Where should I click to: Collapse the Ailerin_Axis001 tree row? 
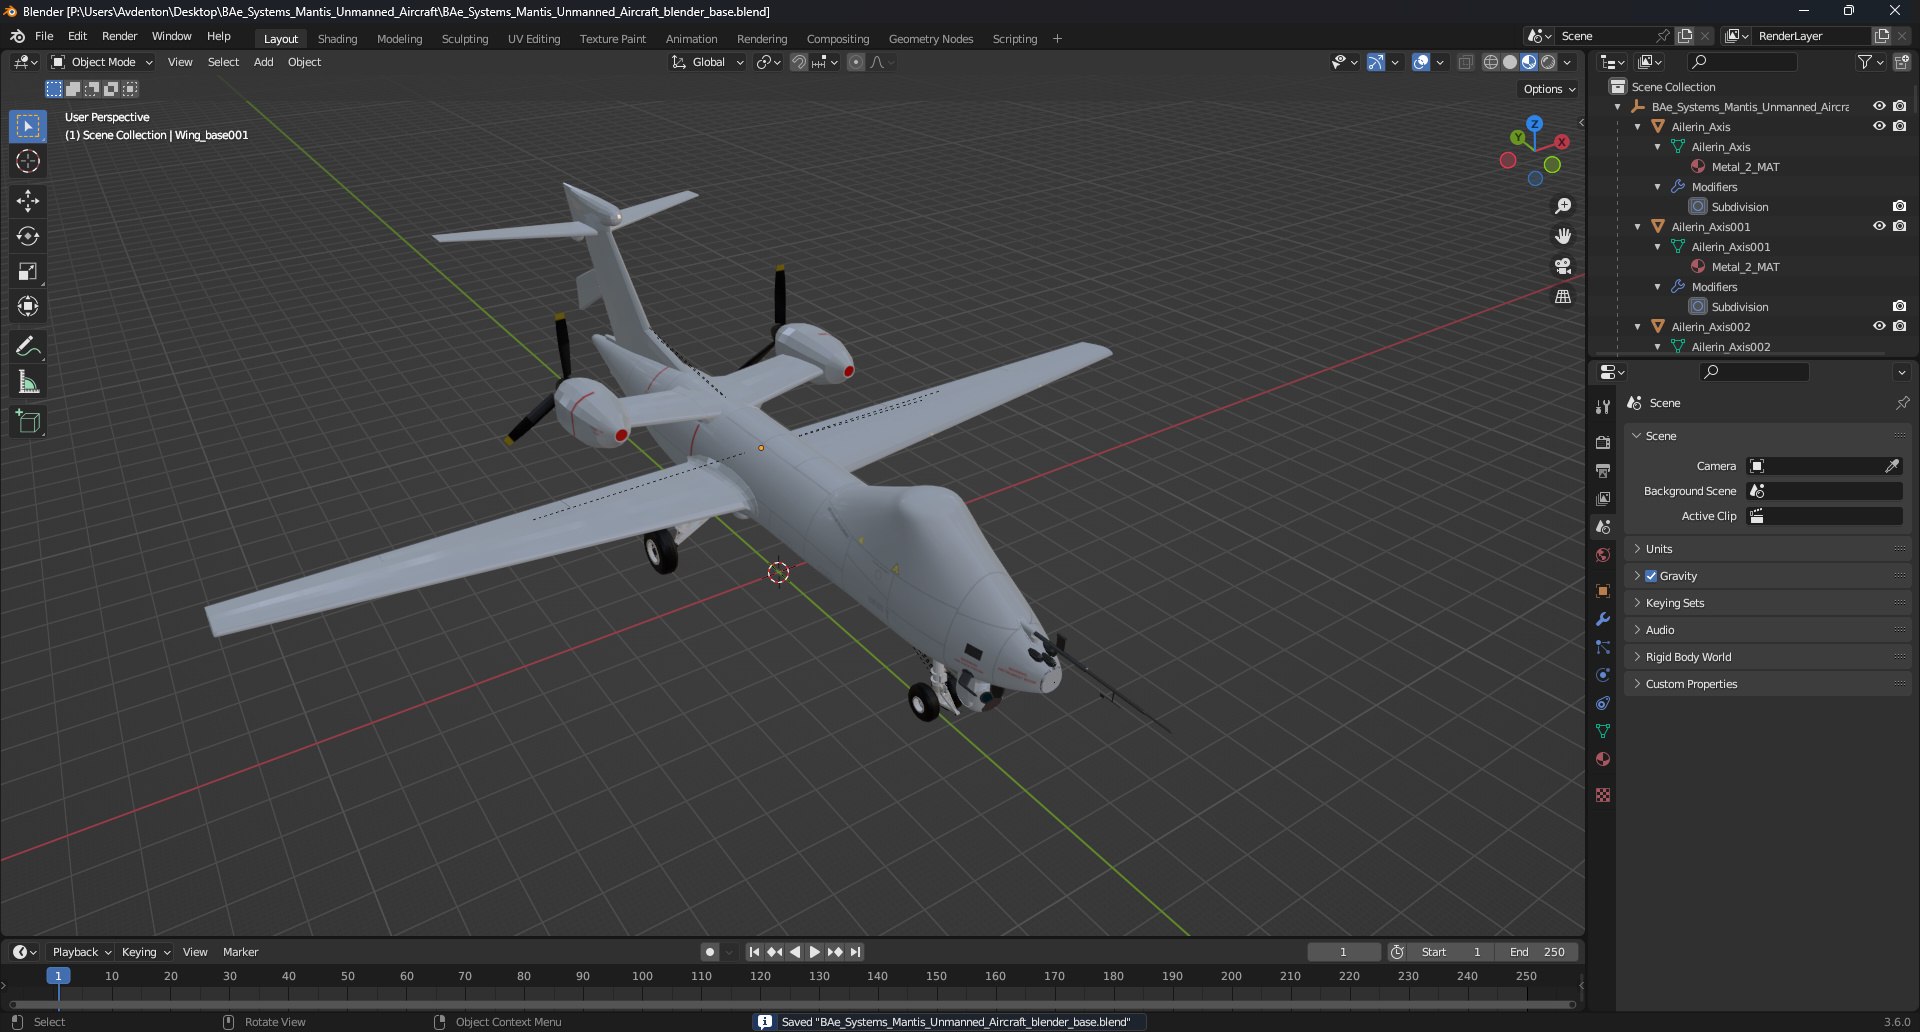(x=1638, y=227)
